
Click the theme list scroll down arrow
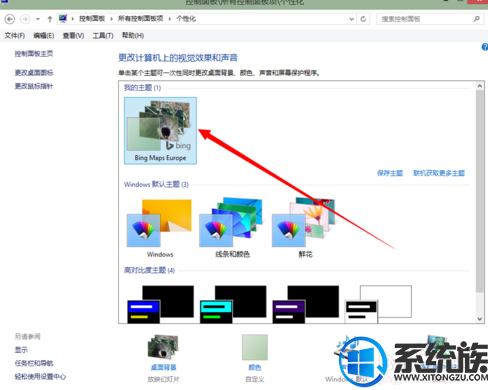[480, 319]
